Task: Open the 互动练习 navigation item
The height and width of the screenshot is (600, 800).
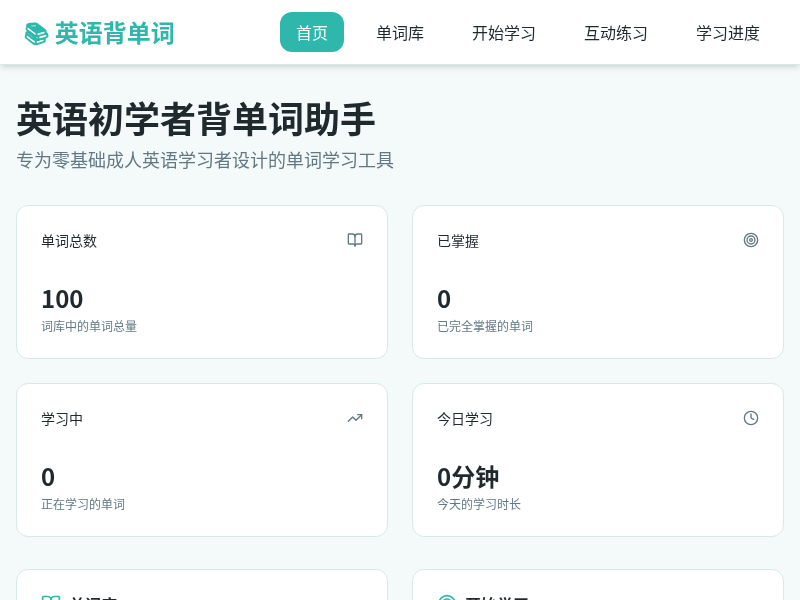Action: [x=616, y=33]
